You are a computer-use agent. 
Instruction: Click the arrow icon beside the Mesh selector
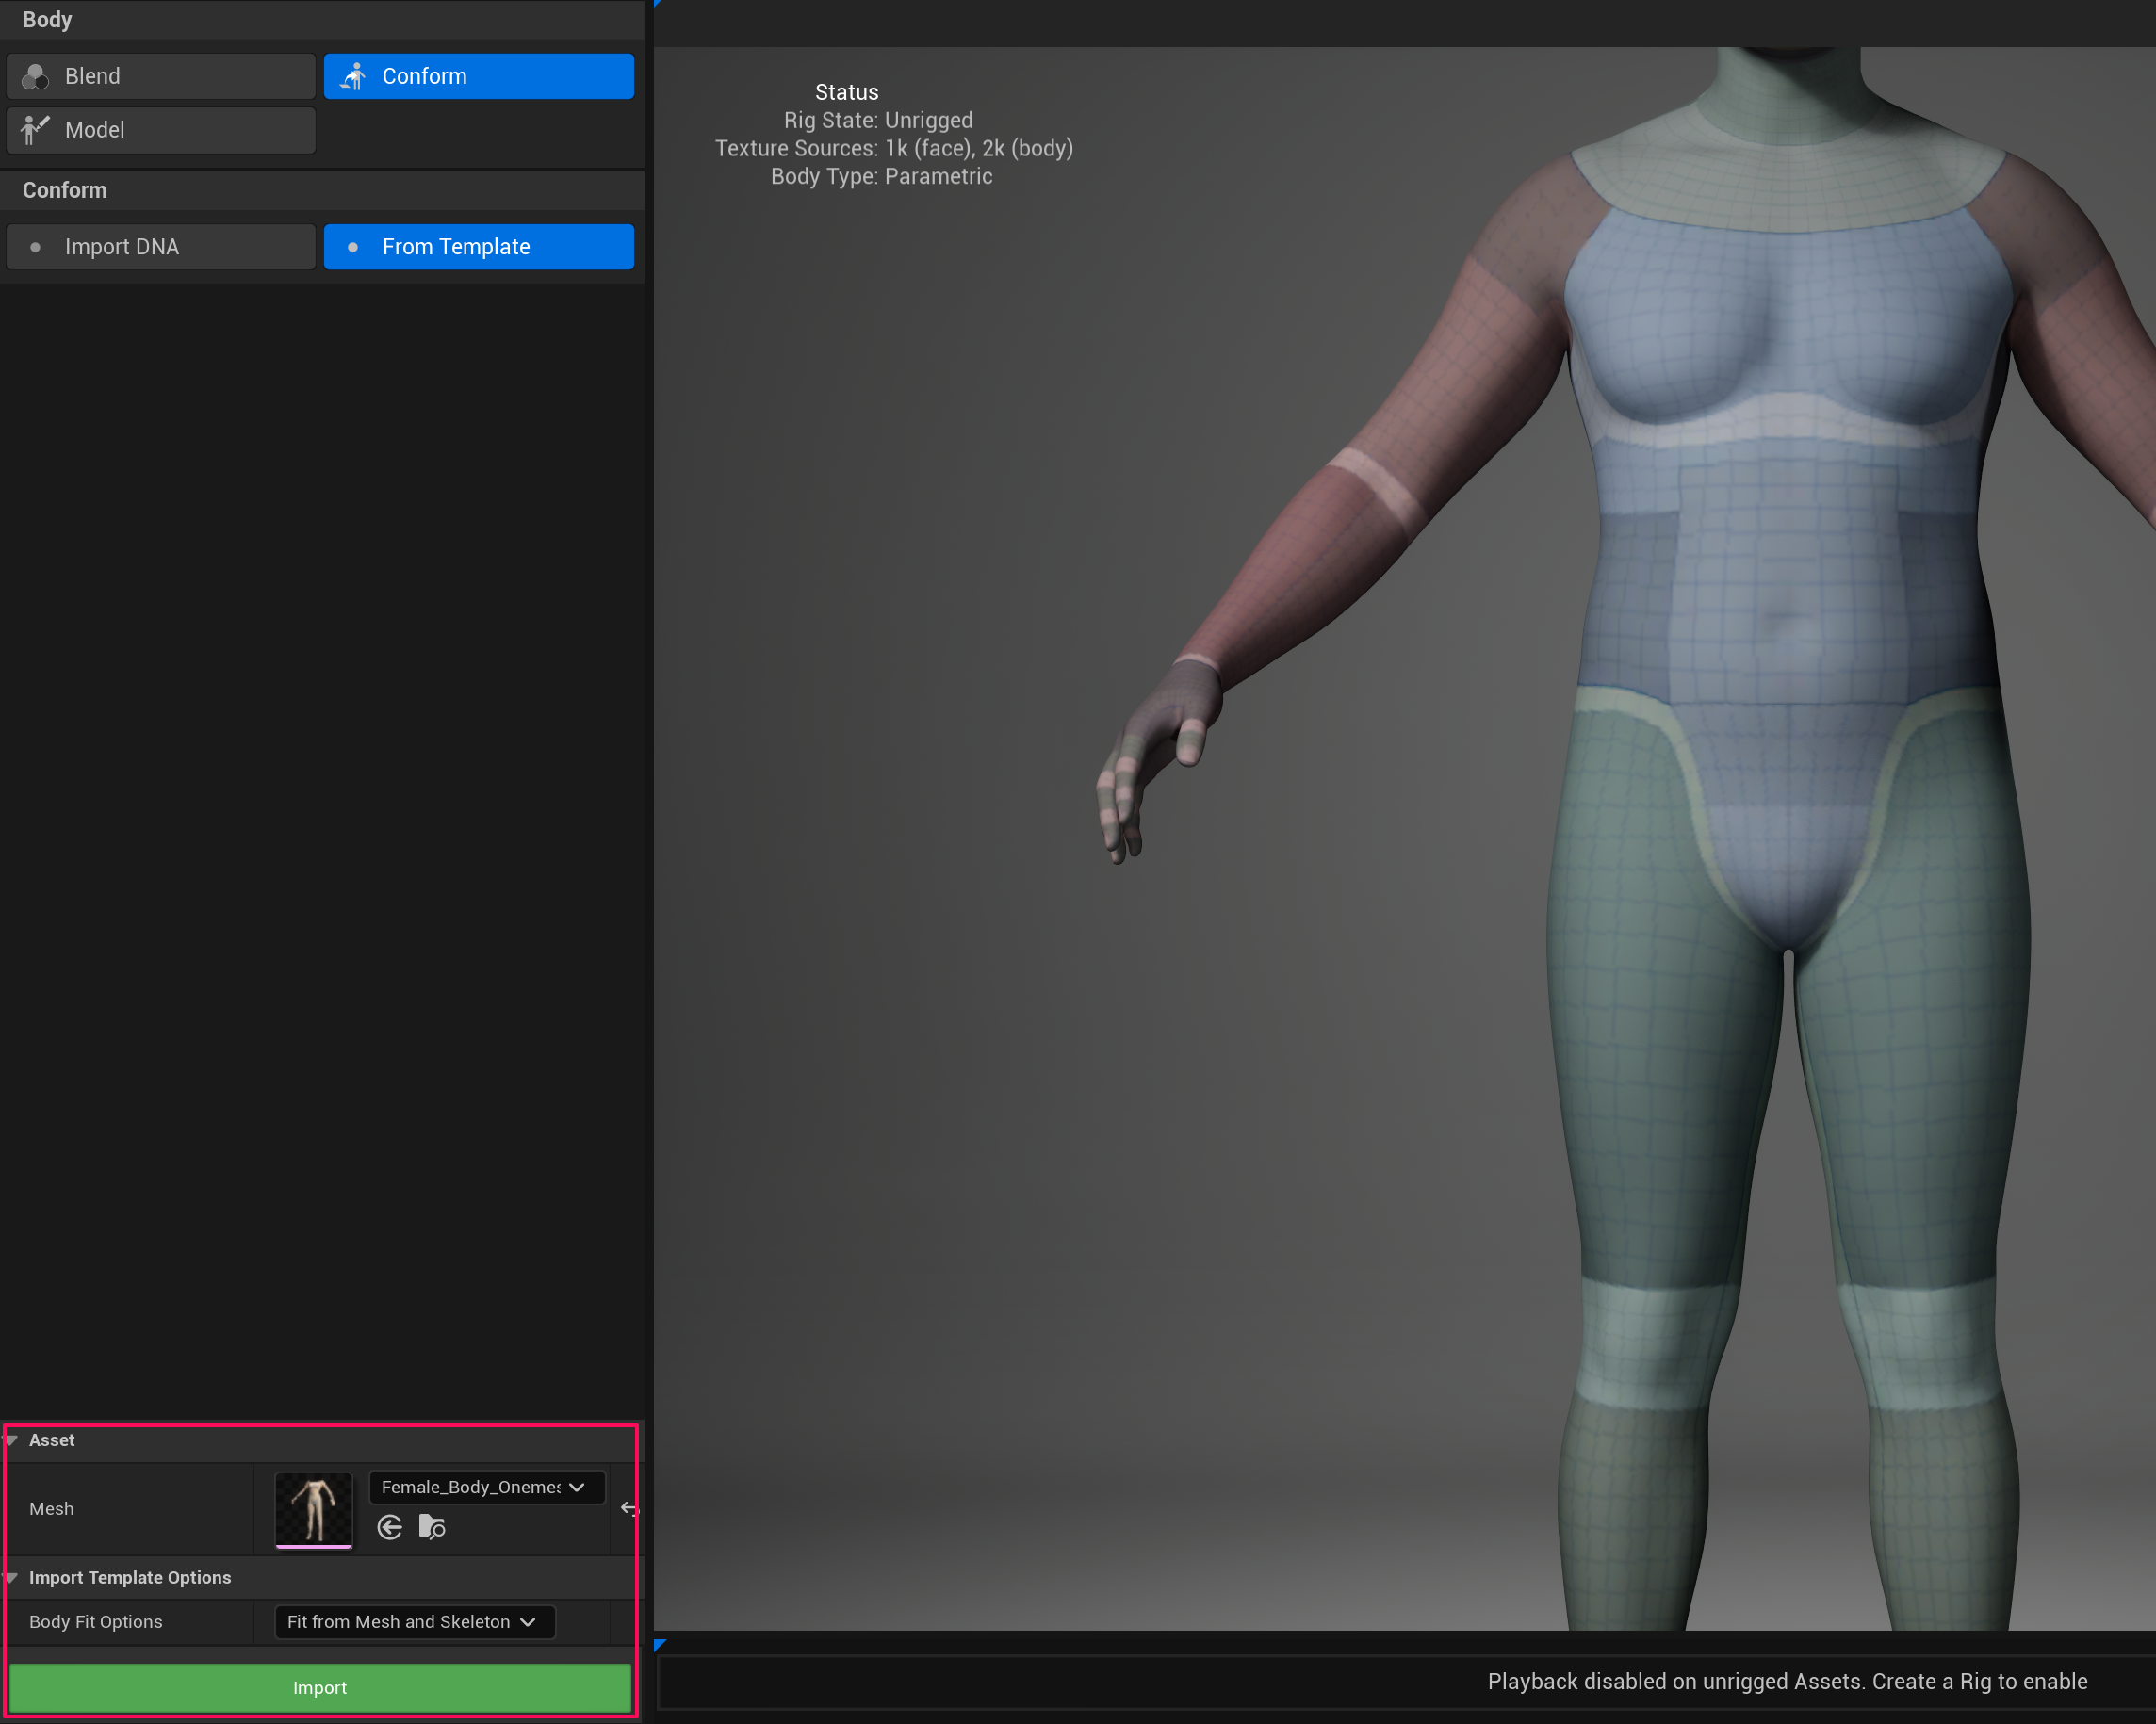pos(629,1508)
